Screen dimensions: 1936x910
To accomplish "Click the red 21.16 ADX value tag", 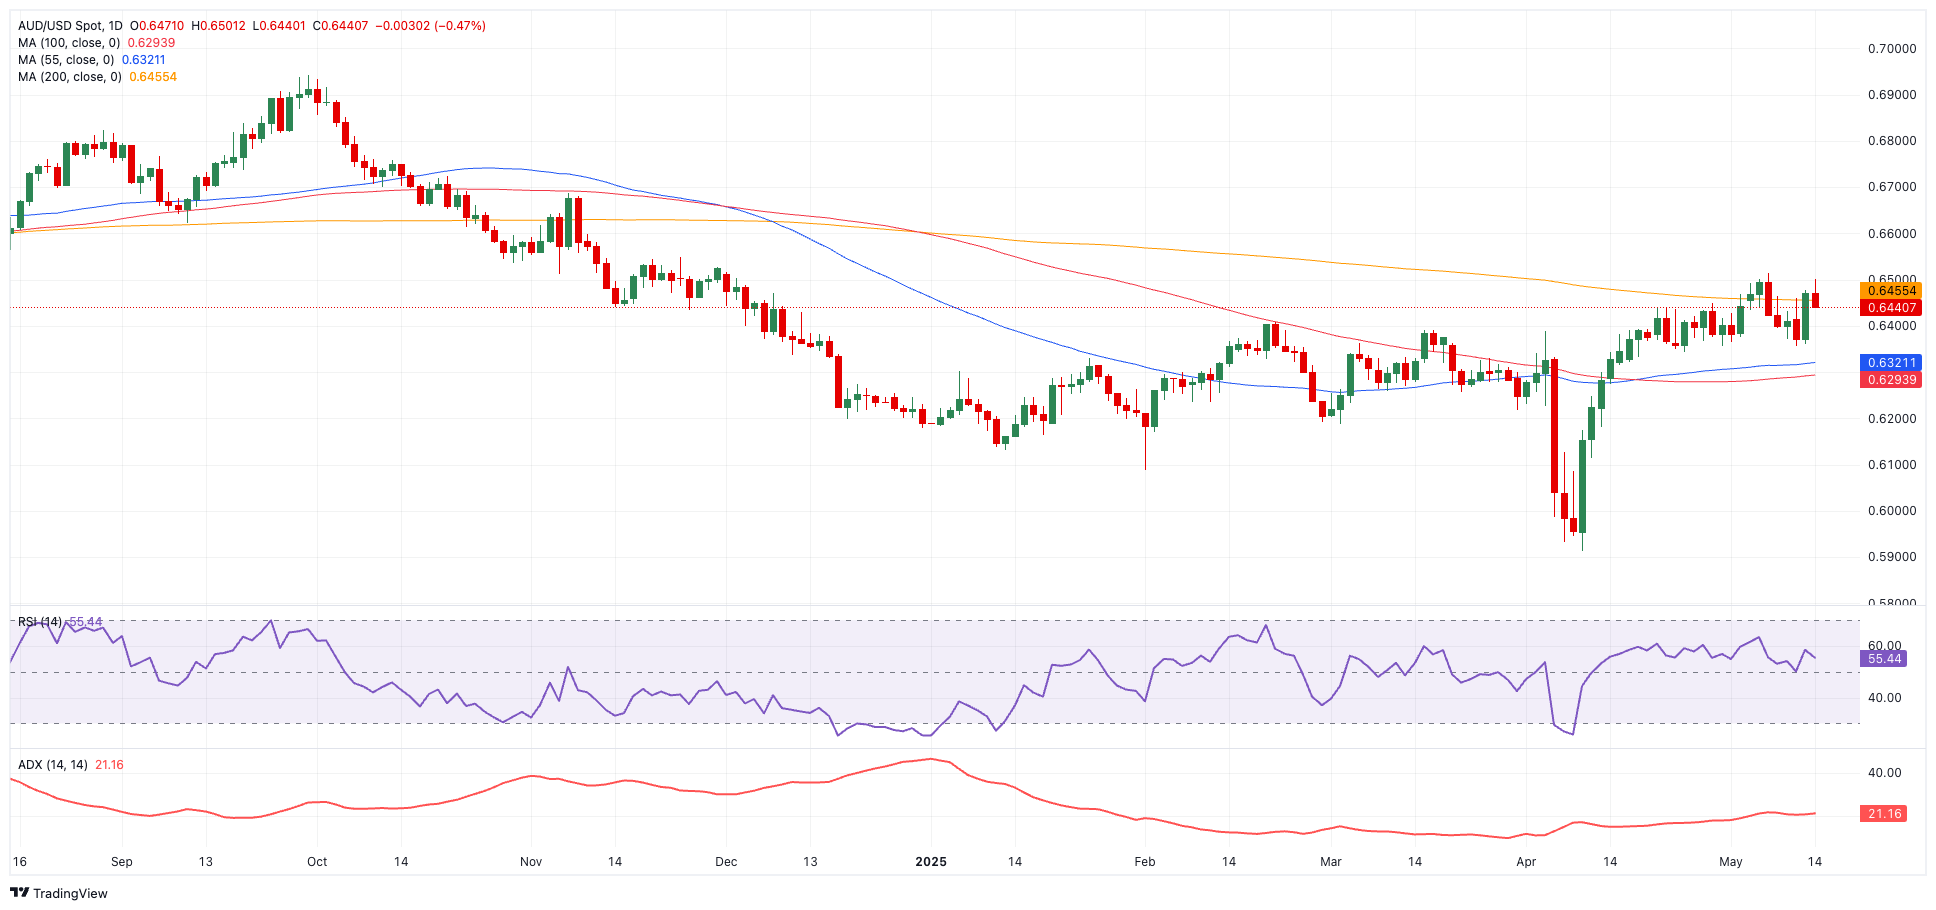I will [1884, 814].
